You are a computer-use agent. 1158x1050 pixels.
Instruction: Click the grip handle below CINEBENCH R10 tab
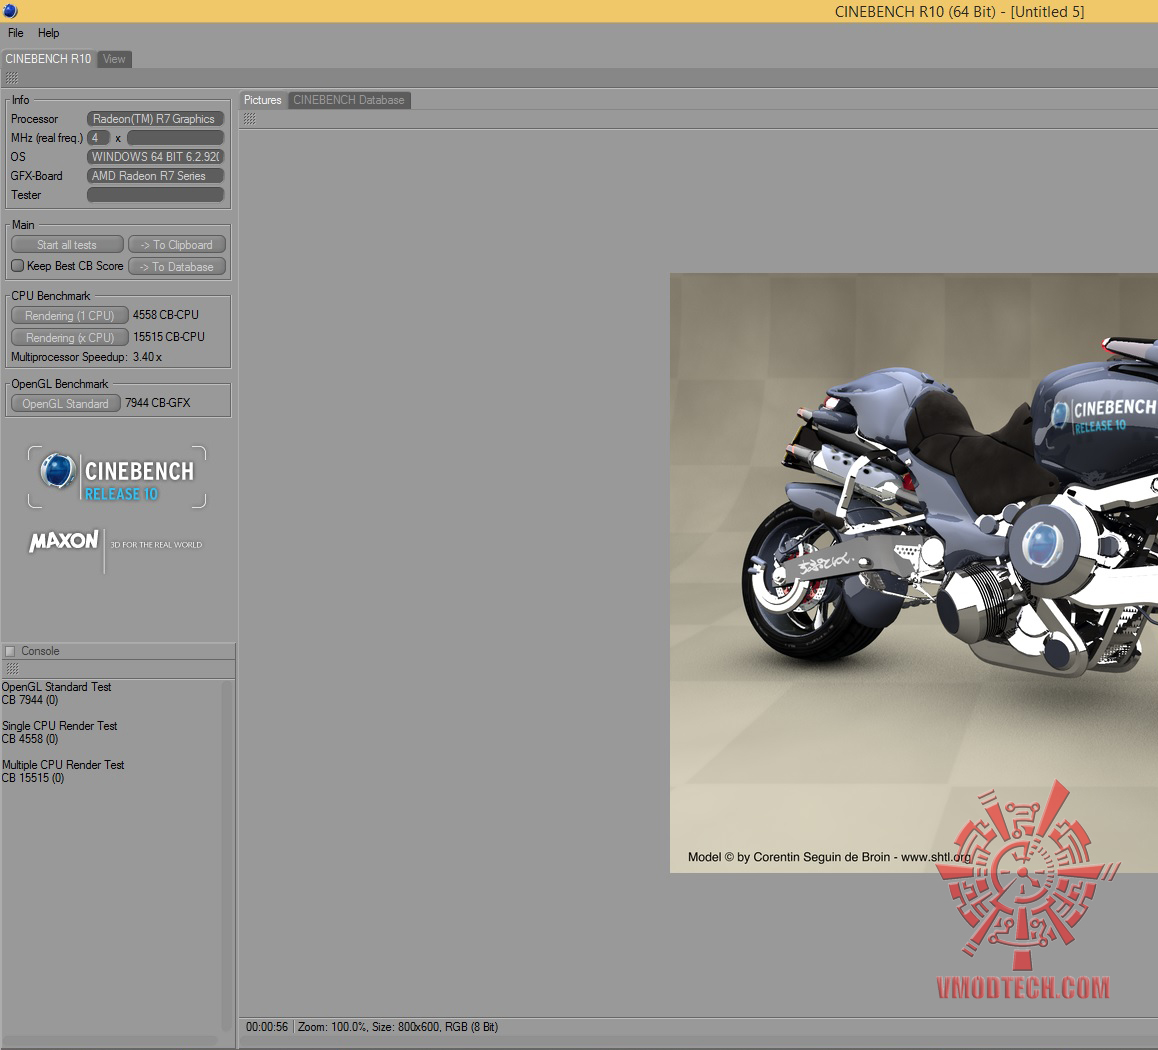click(x=12, y=78)
